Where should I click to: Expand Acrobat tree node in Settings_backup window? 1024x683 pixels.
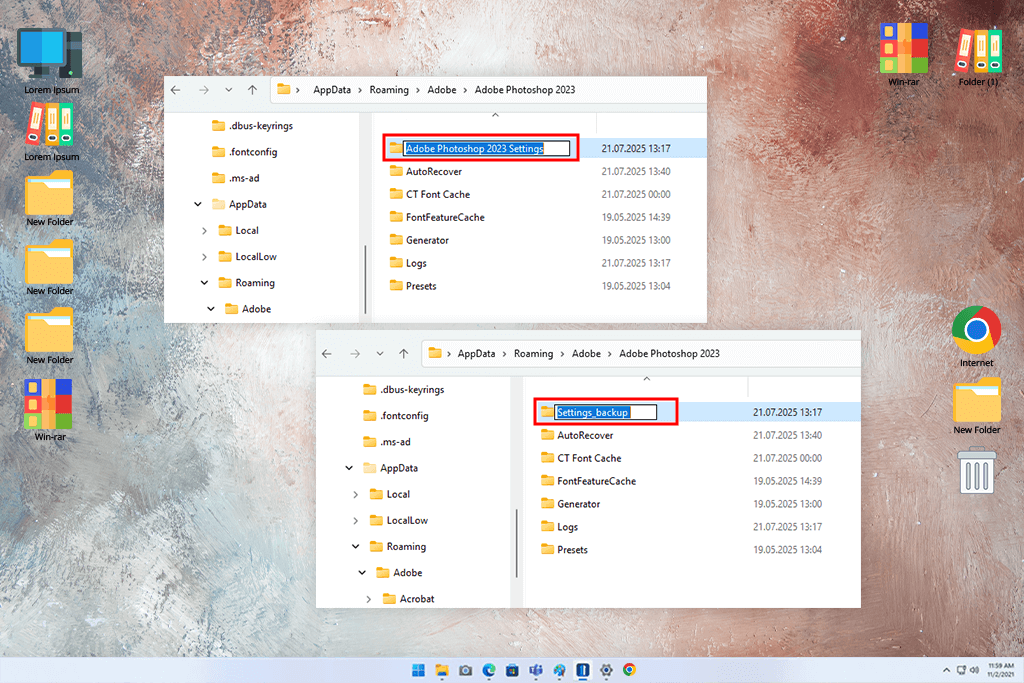point(368,599)
